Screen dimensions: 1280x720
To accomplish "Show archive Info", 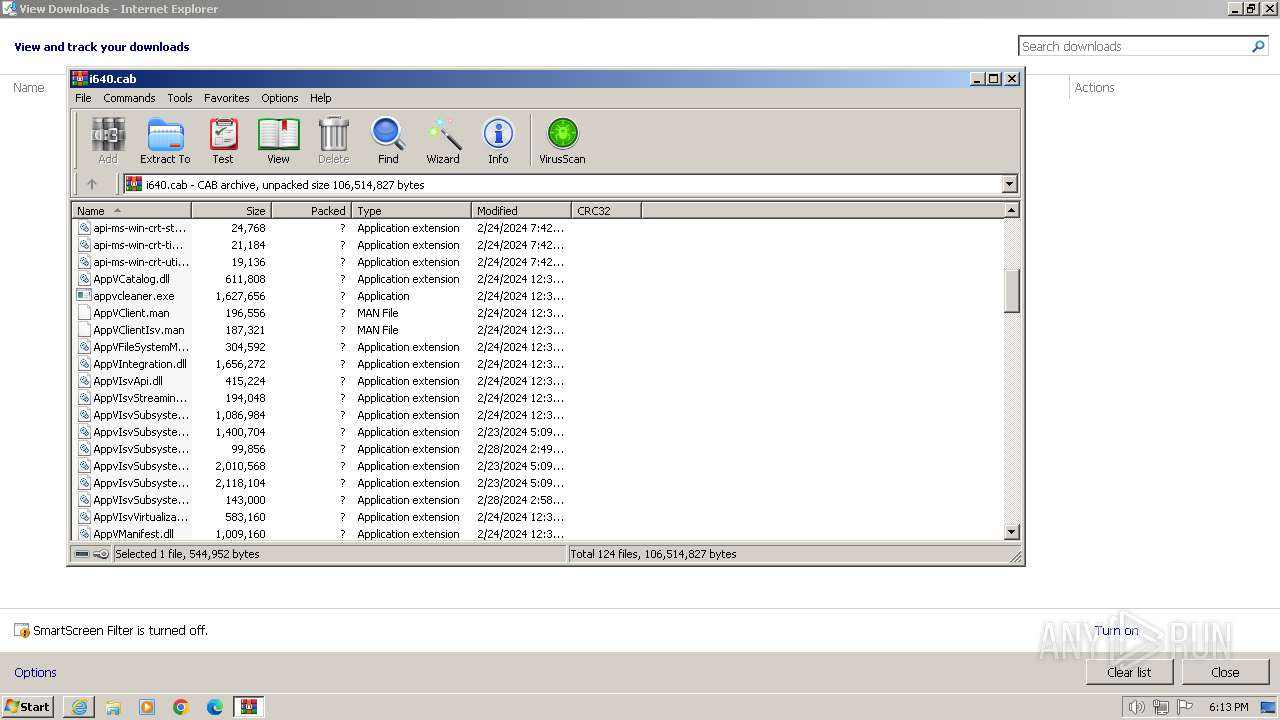I will 498,140.
